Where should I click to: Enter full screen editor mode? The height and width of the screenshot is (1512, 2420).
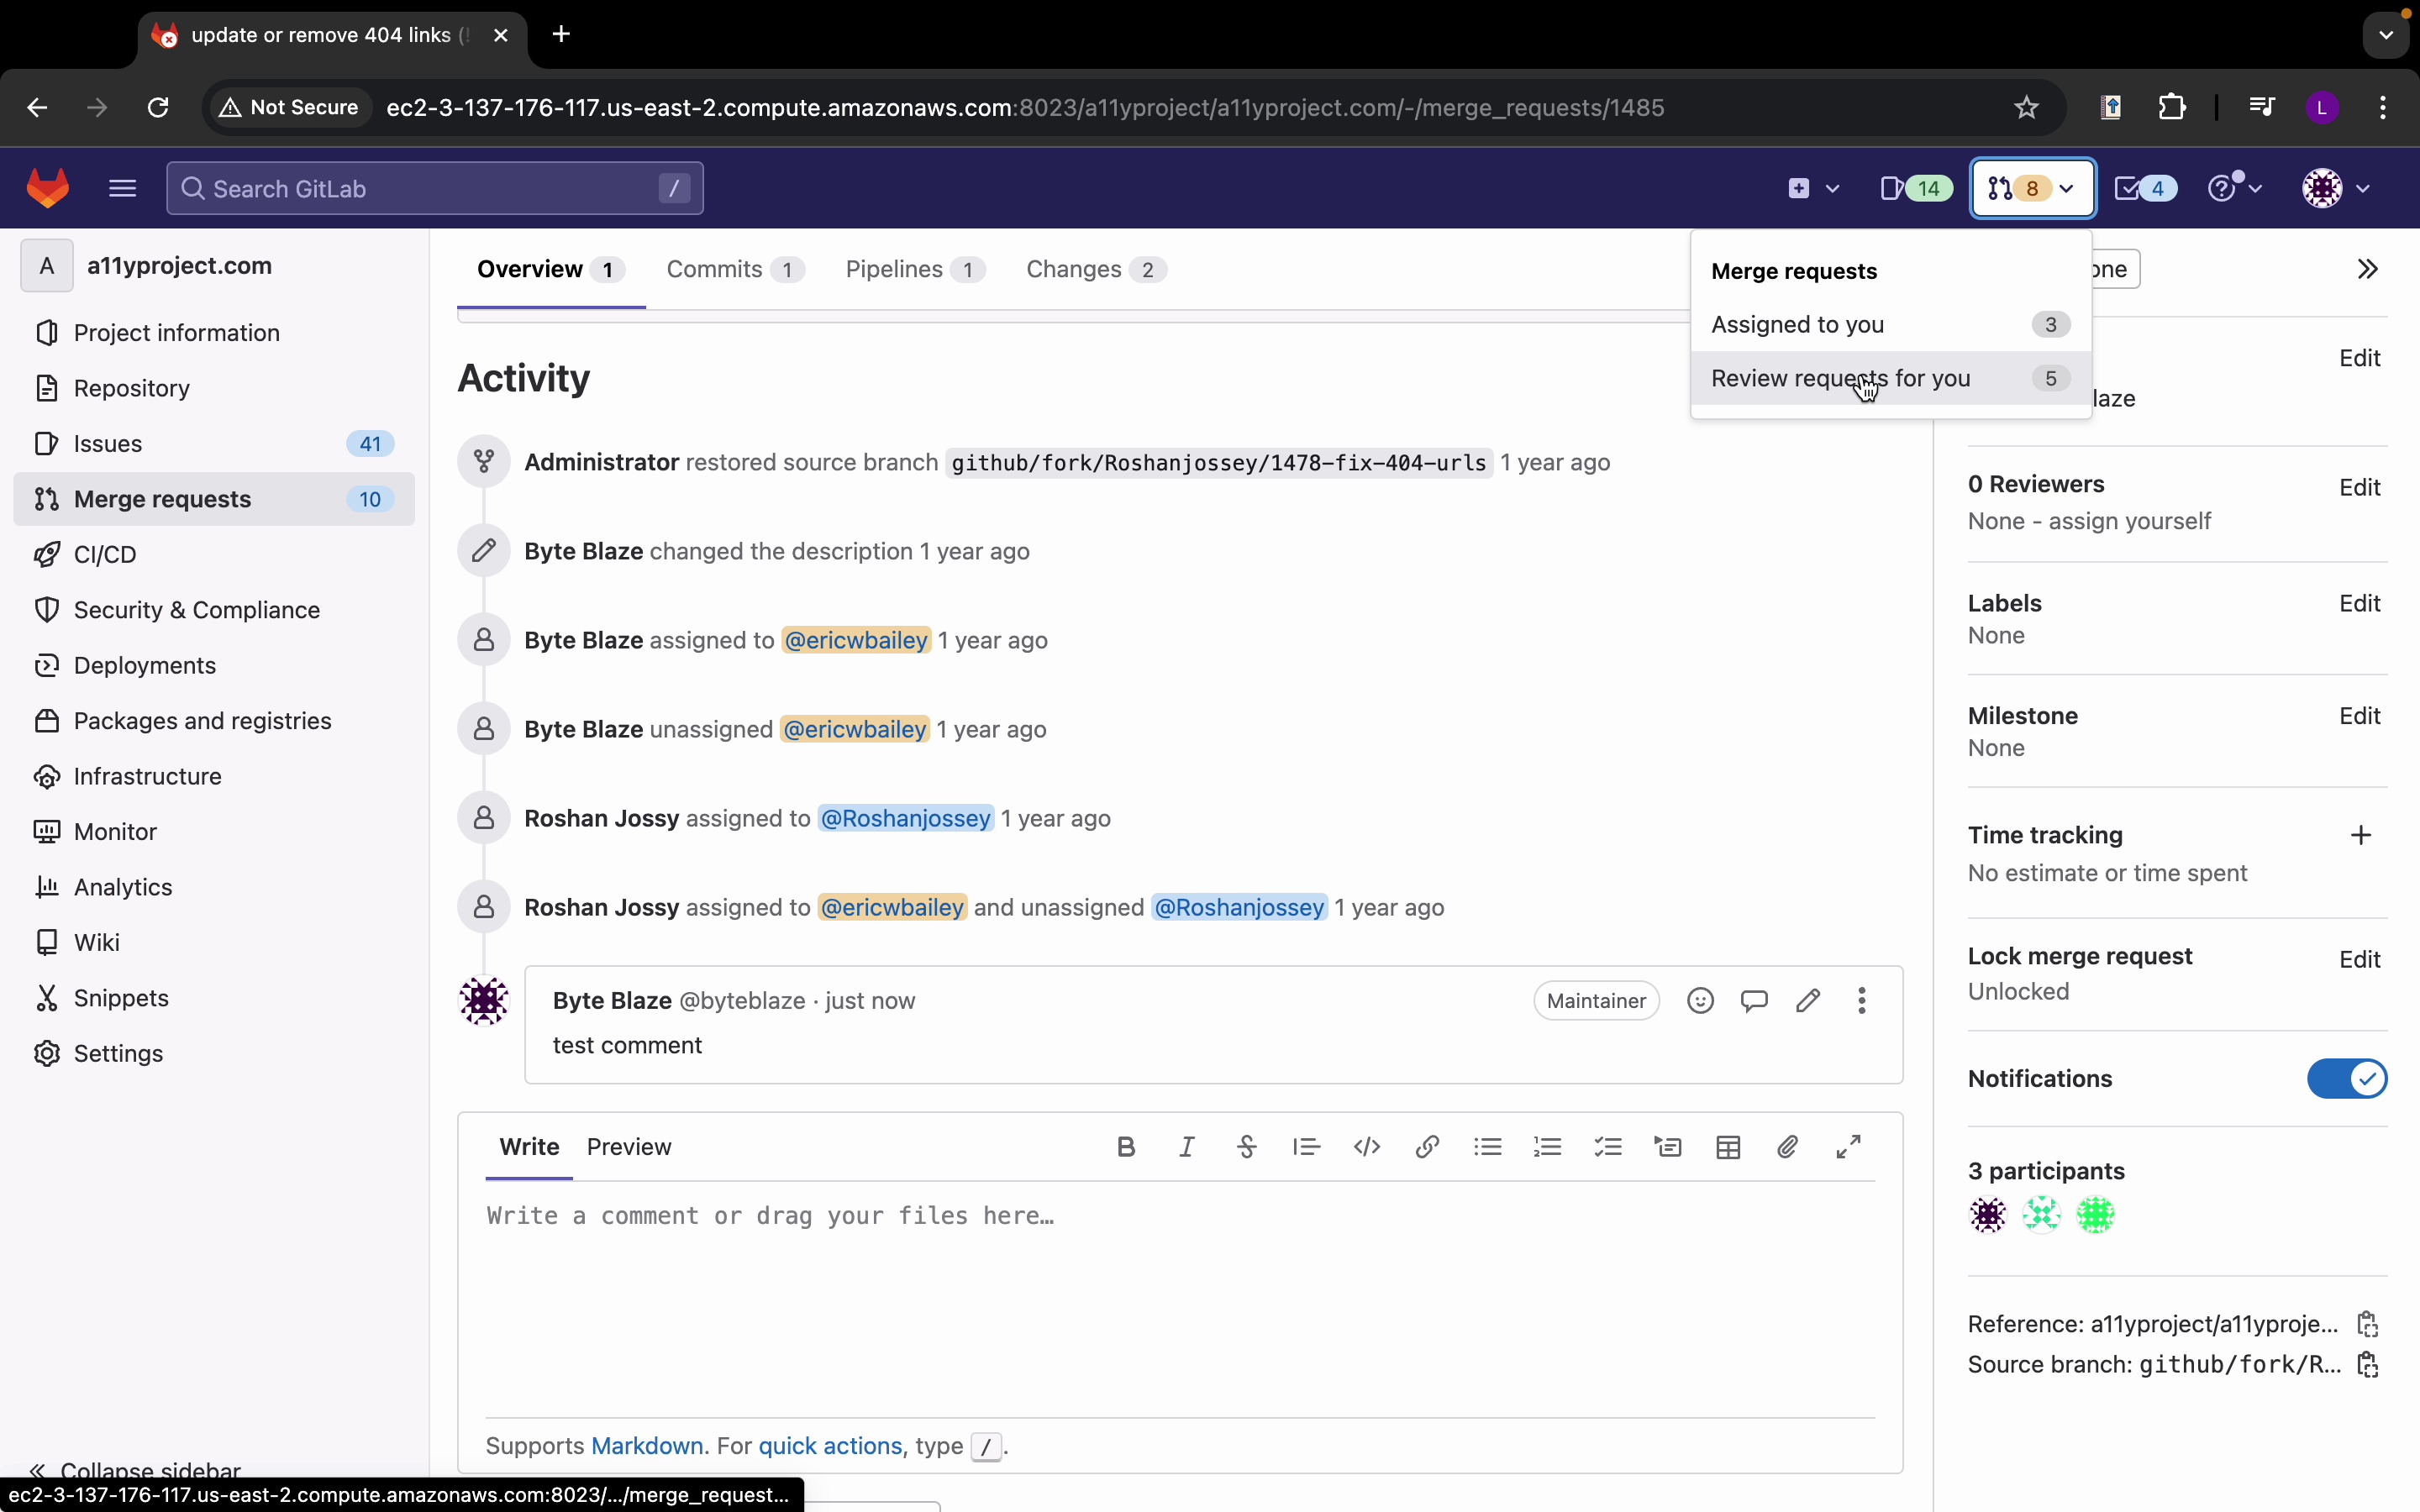1848,1147
